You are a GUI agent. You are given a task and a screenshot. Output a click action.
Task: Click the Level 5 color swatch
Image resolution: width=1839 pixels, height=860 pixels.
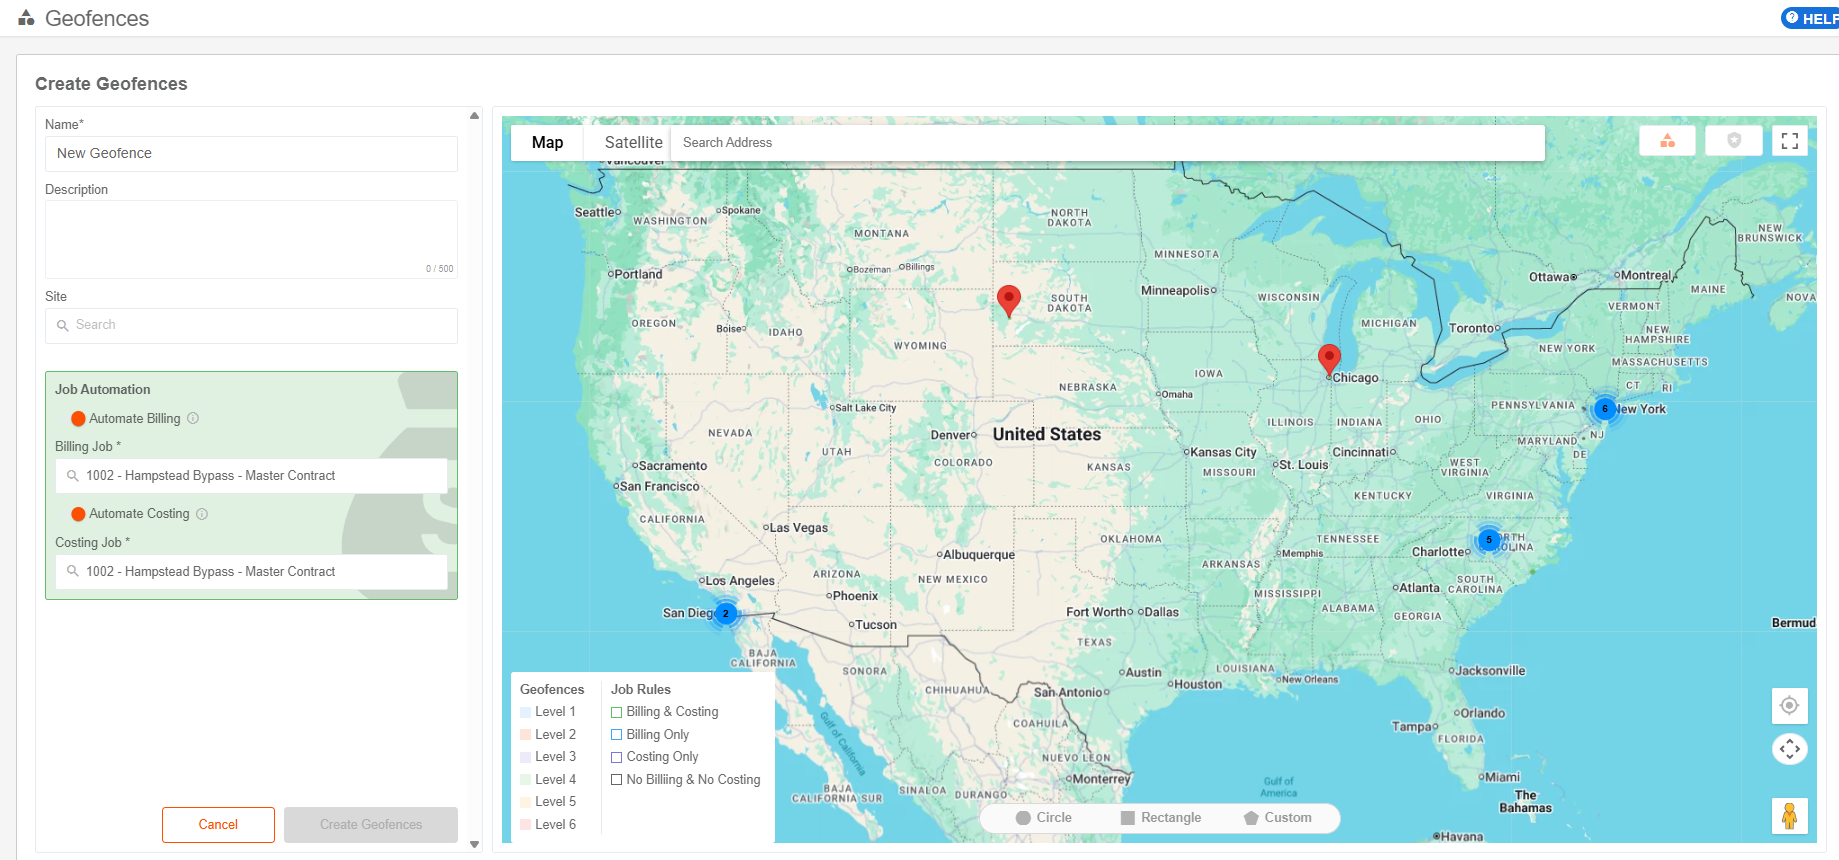tap(526, 802)
